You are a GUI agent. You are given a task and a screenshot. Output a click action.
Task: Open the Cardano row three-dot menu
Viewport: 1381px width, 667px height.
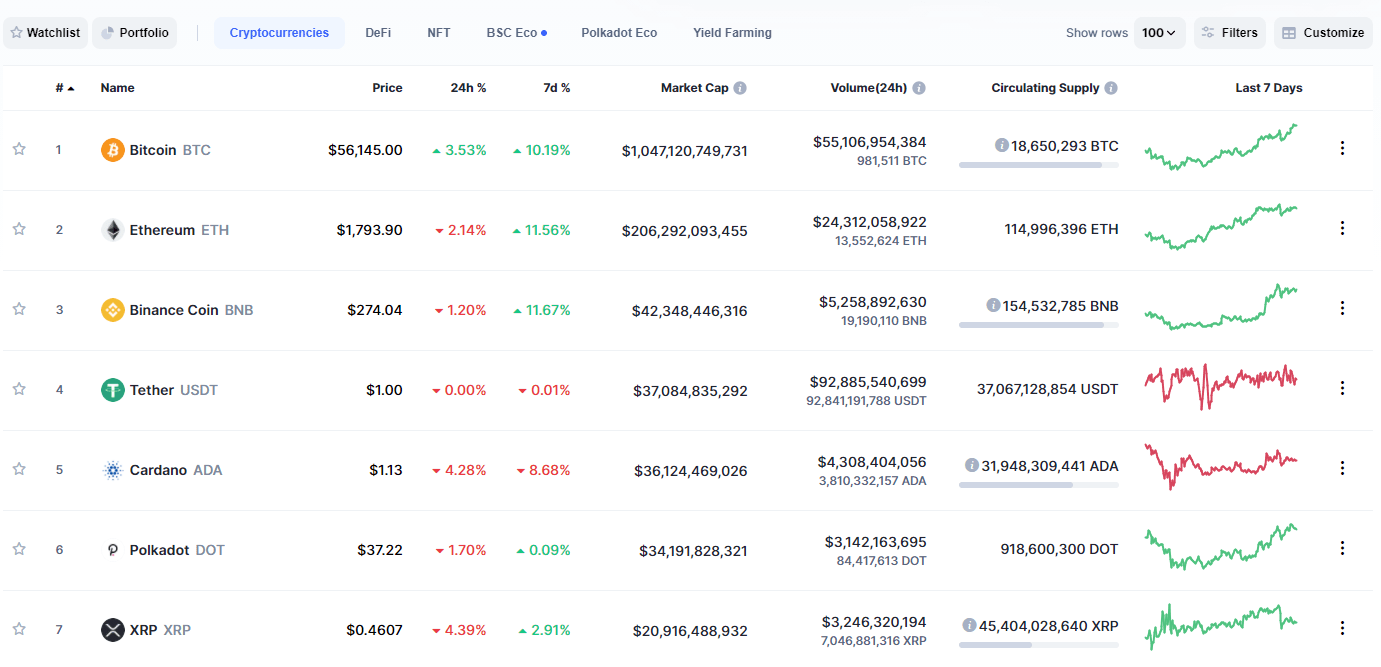[x=1342, y=468]
